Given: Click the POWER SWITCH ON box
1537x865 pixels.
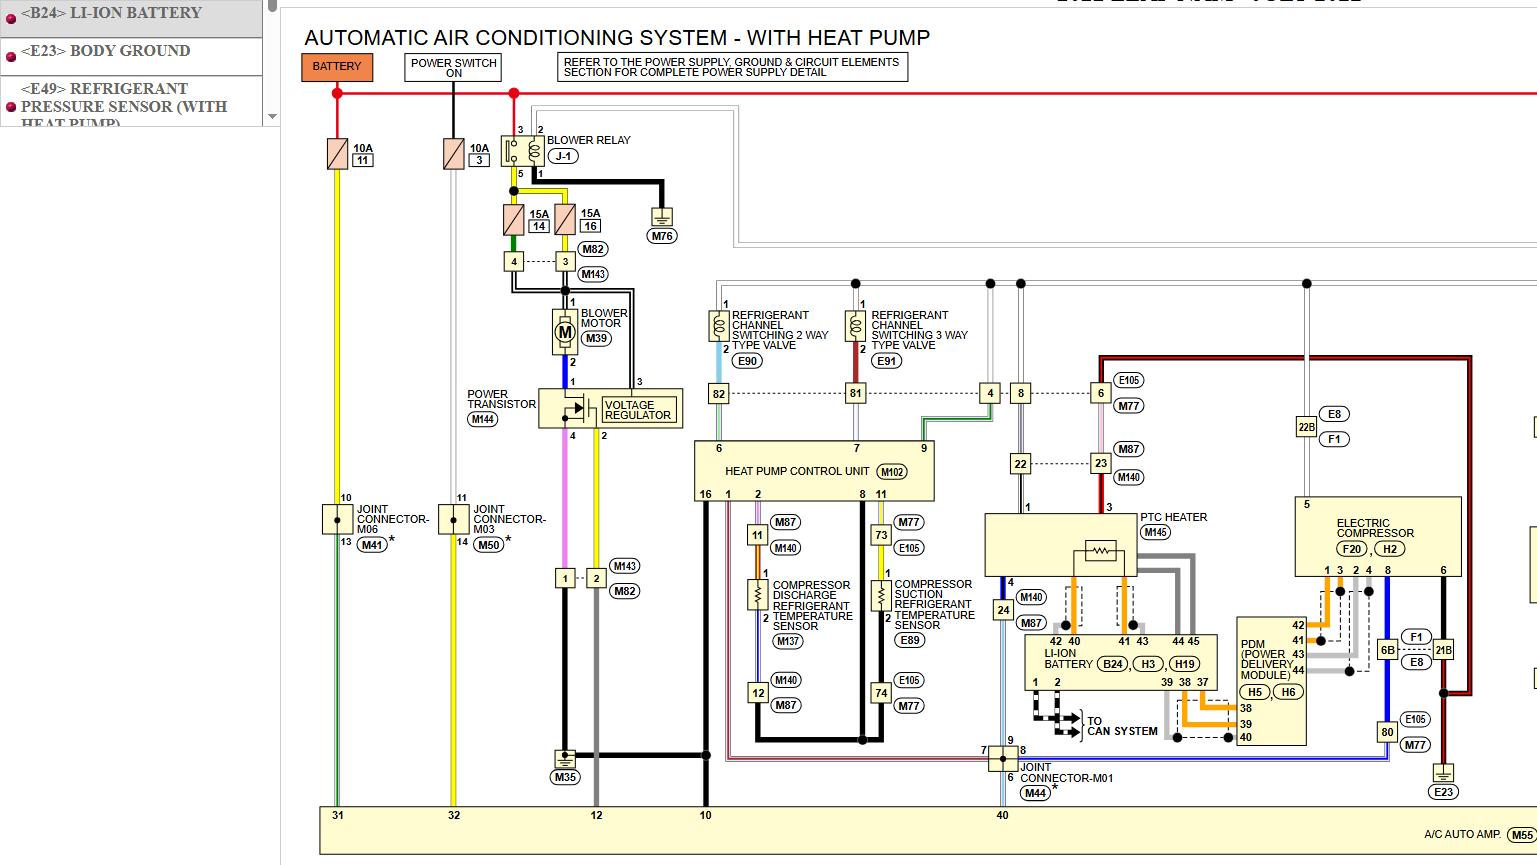Looking at the screenshot, I should (454, 67).
